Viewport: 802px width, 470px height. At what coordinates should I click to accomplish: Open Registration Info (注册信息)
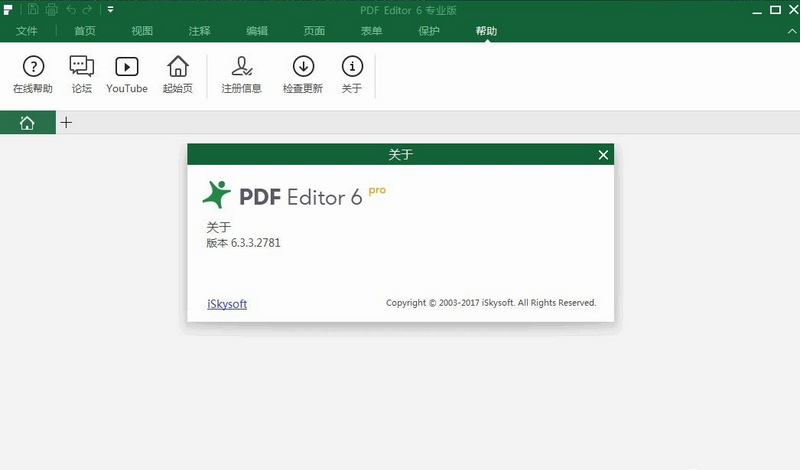tap(241, 75)
